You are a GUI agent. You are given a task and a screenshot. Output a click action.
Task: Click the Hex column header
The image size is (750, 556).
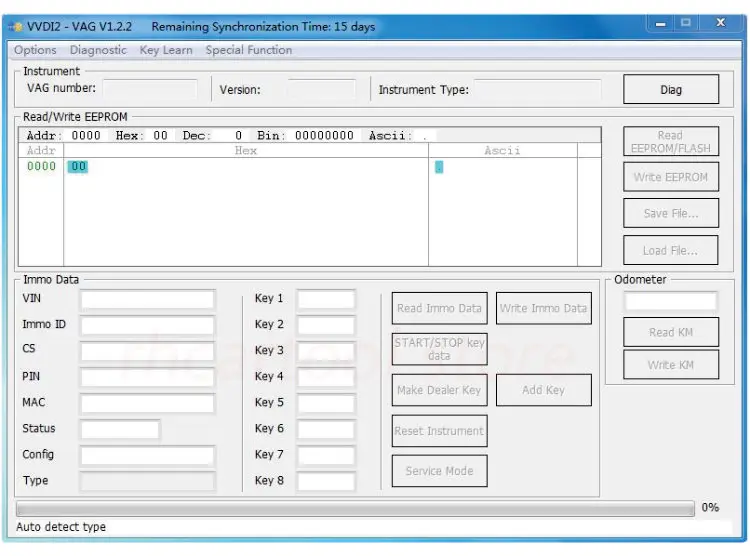point(246,151)
